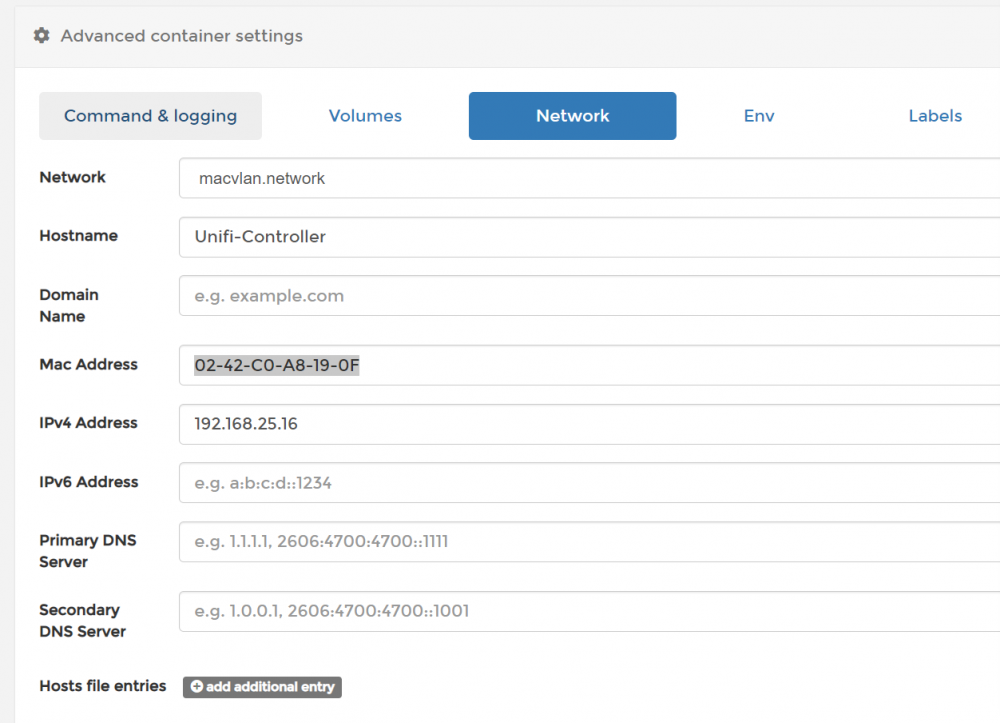Add an additional hosts file entry
Image resolution: width=1000 pixels, height=723 pixels.
pos(262,687)
